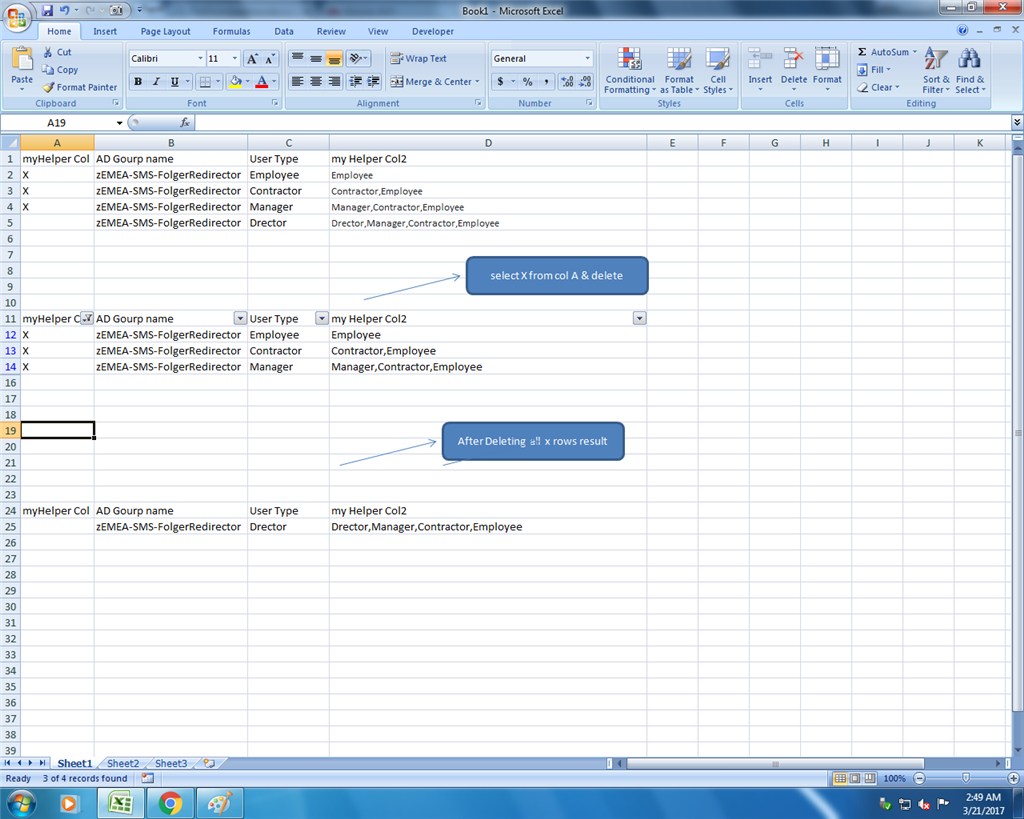Toggle Underline formatting

174,82
